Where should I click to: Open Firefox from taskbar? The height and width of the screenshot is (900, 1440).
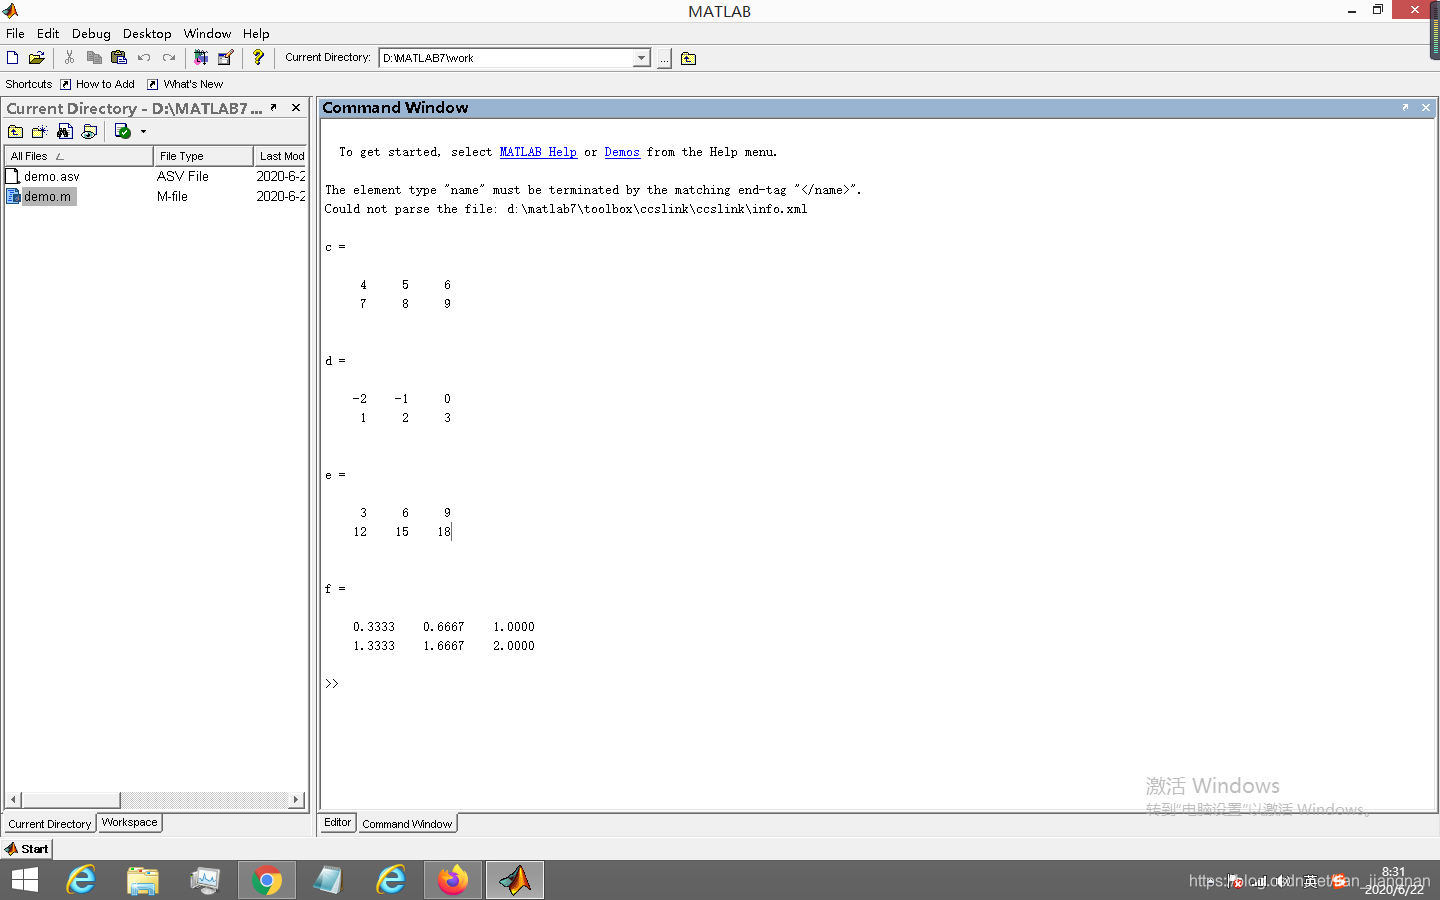(x=453, y=880)
